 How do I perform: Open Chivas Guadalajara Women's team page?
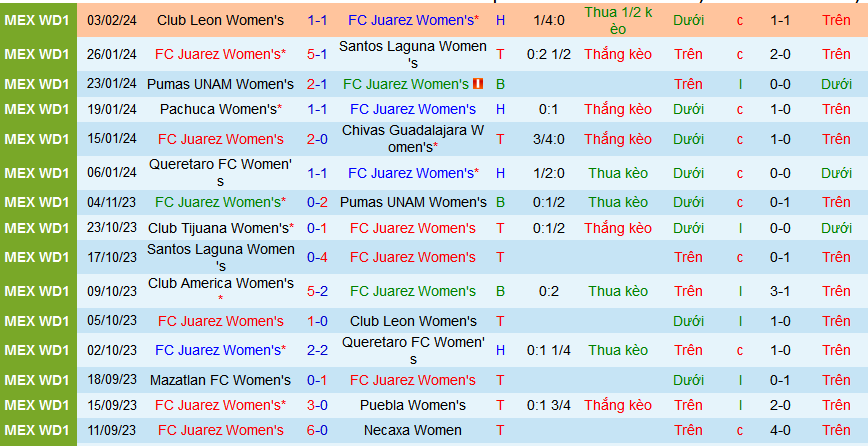point(413,139)
